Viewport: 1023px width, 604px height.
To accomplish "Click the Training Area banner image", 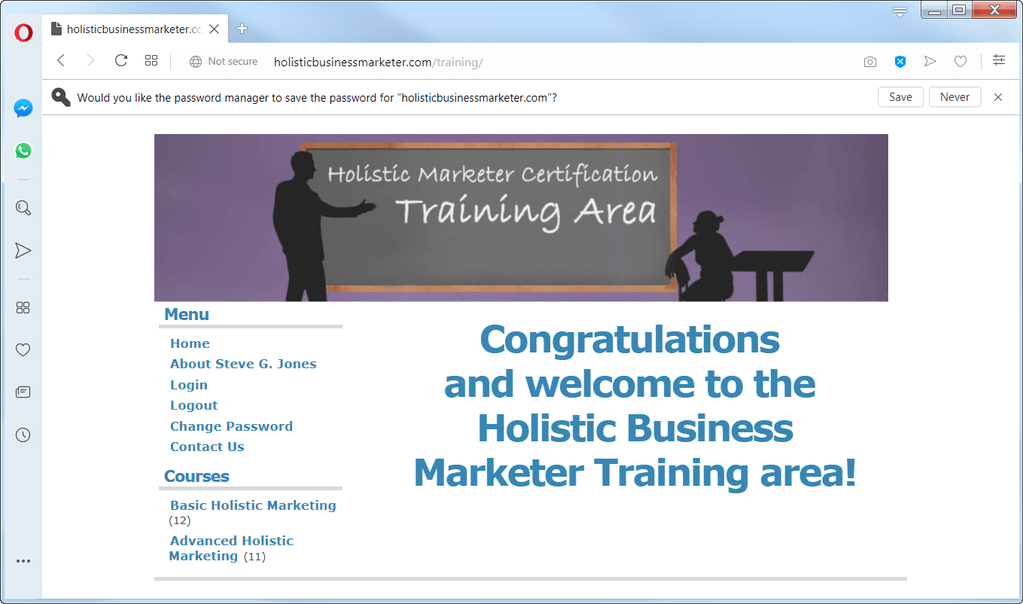I will 521,217.
